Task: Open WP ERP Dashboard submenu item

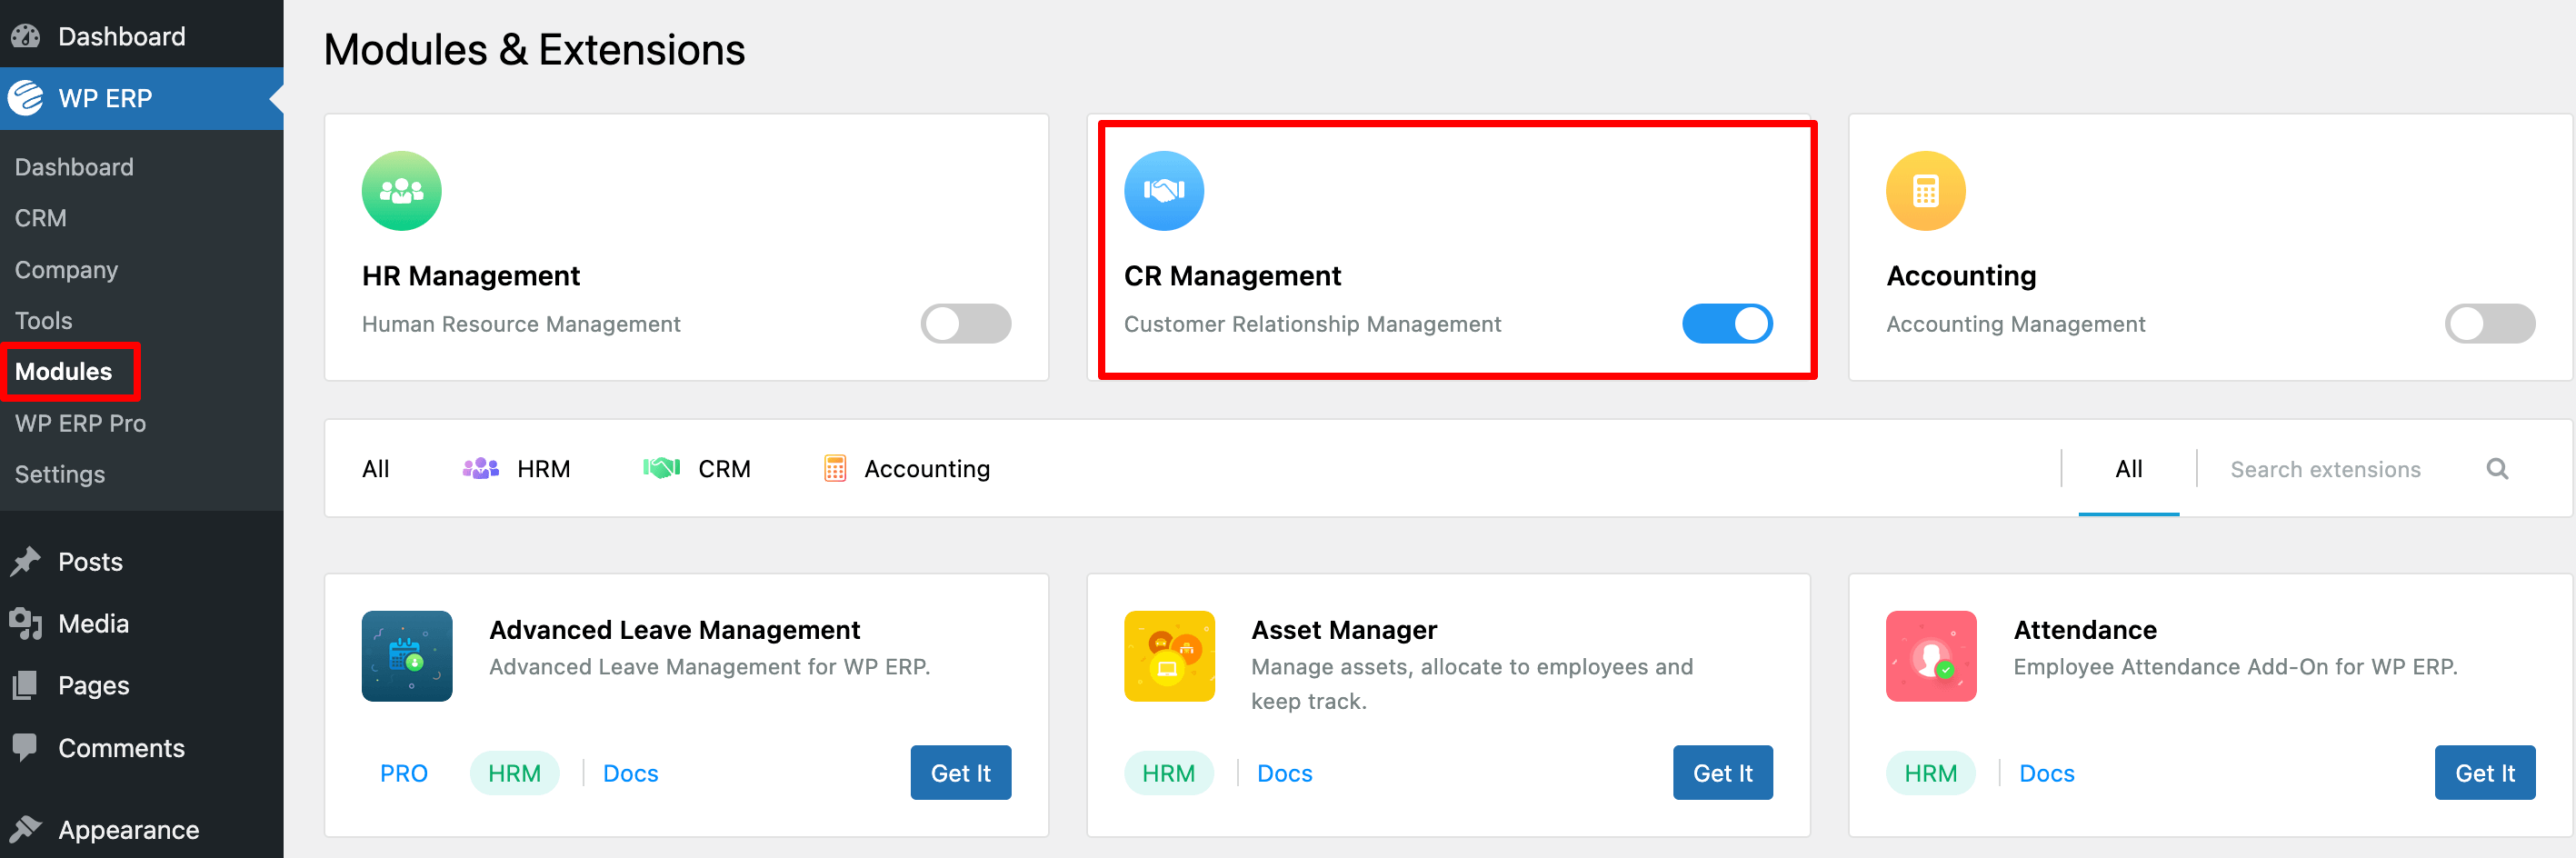Action: (x=74, y=167)
